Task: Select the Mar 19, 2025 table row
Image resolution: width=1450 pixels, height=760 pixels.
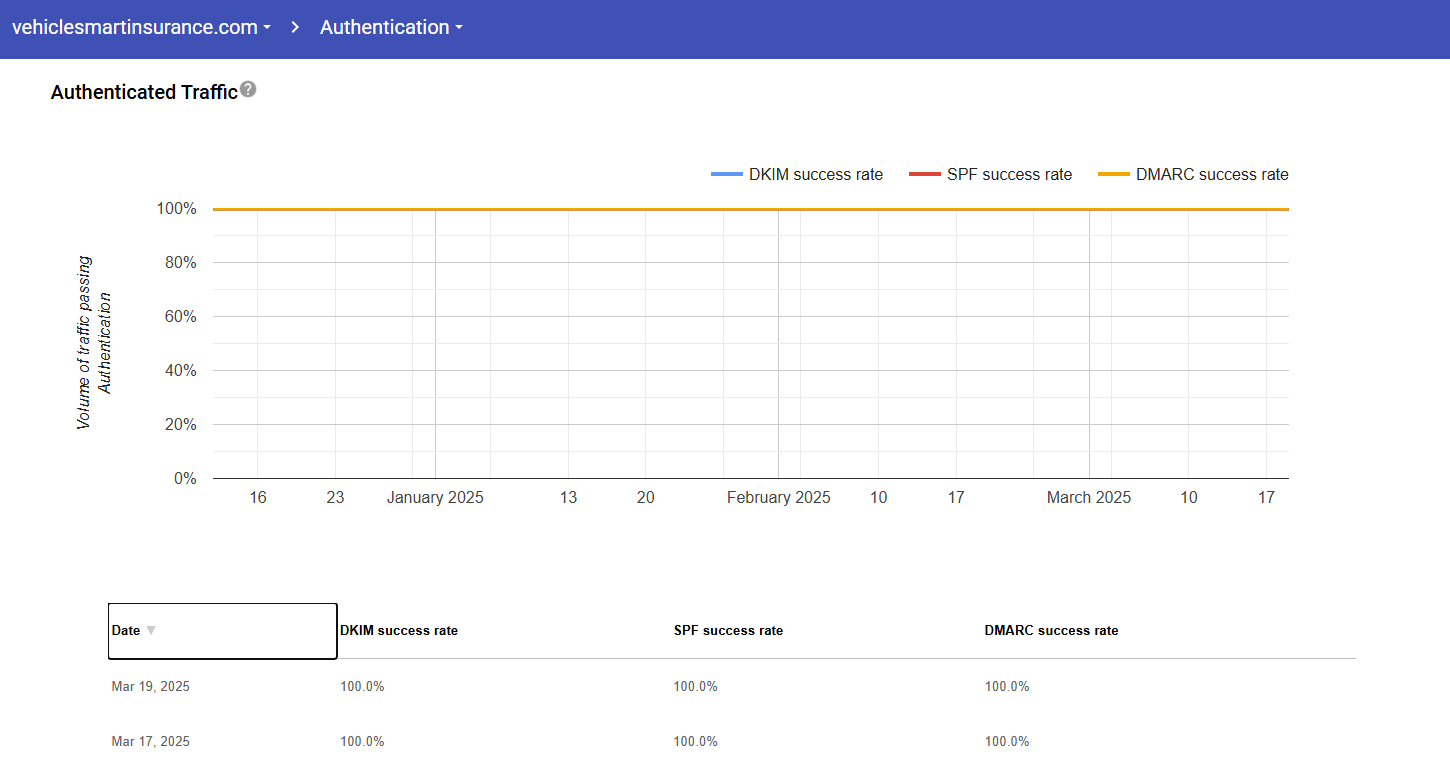Action: (150, 687)
